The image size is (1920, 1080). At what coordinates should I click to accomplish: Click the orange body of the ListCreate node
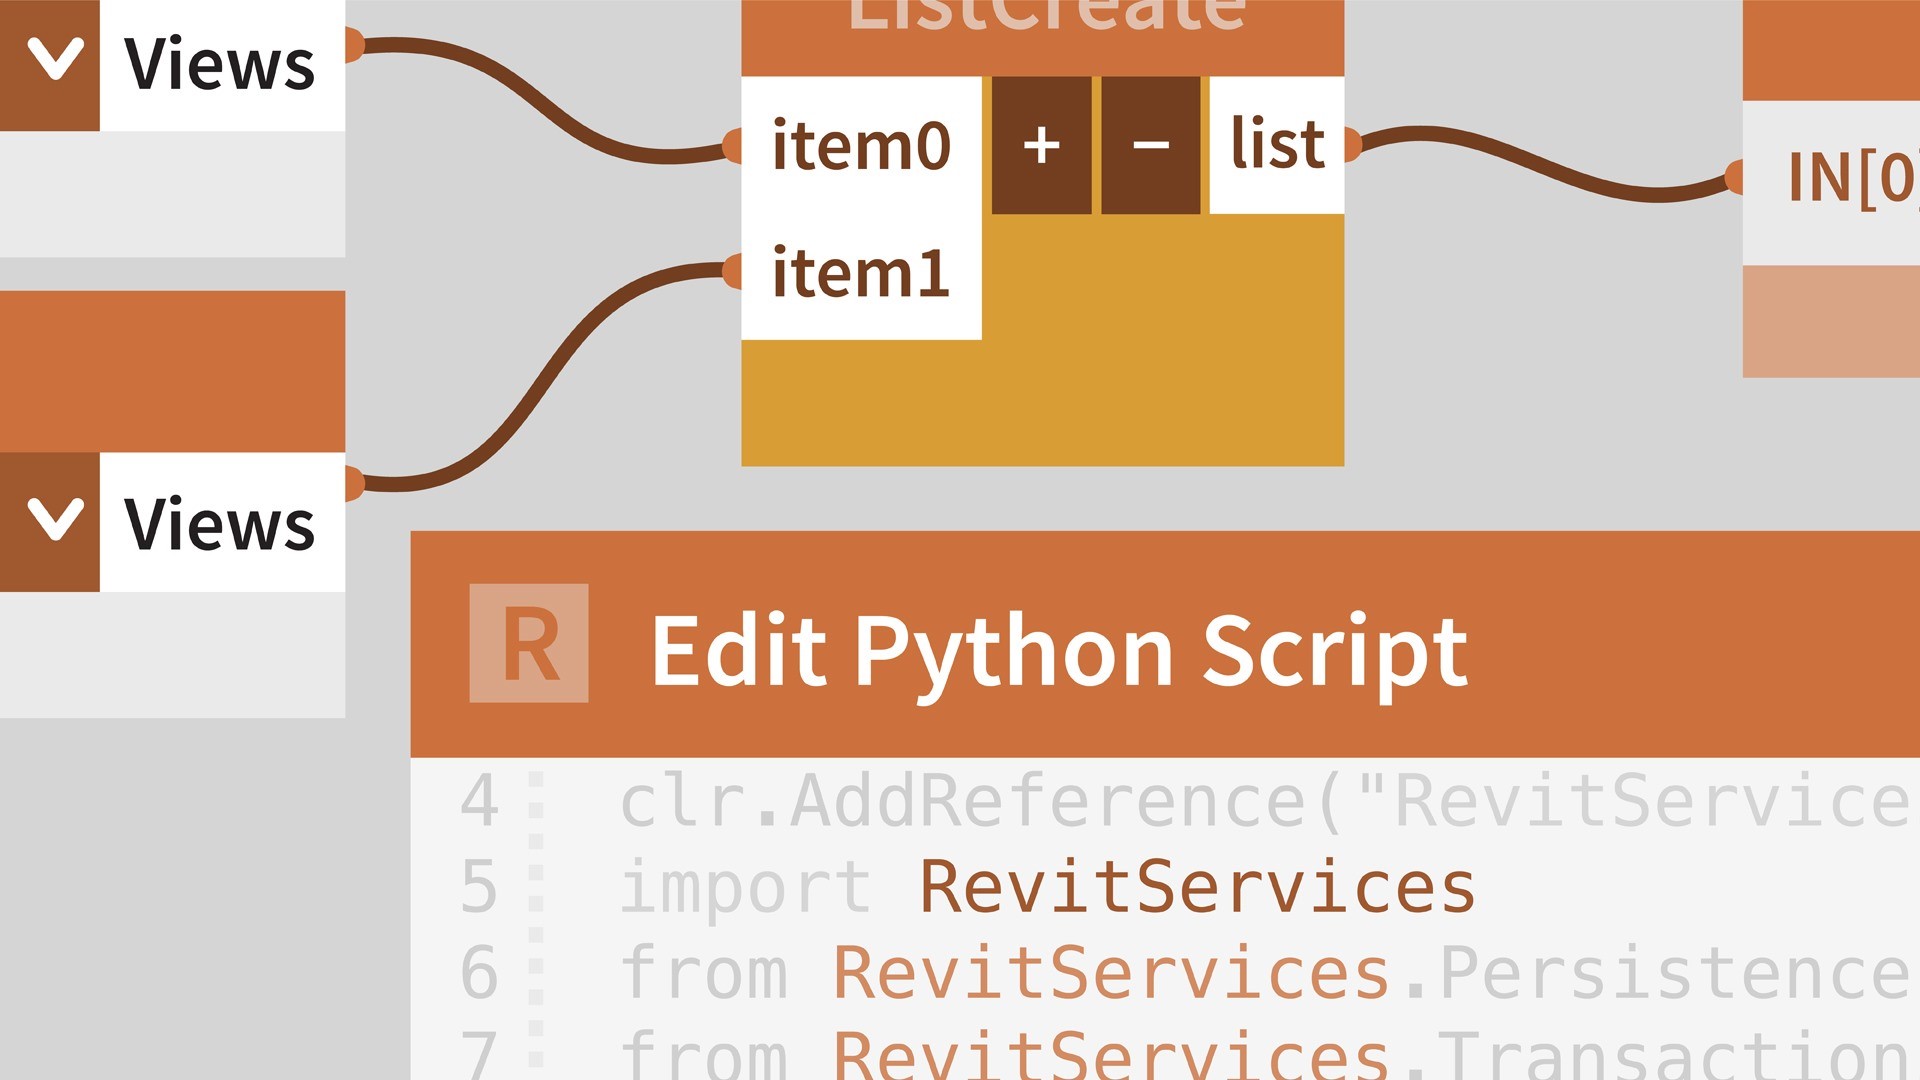[1043, 403]
